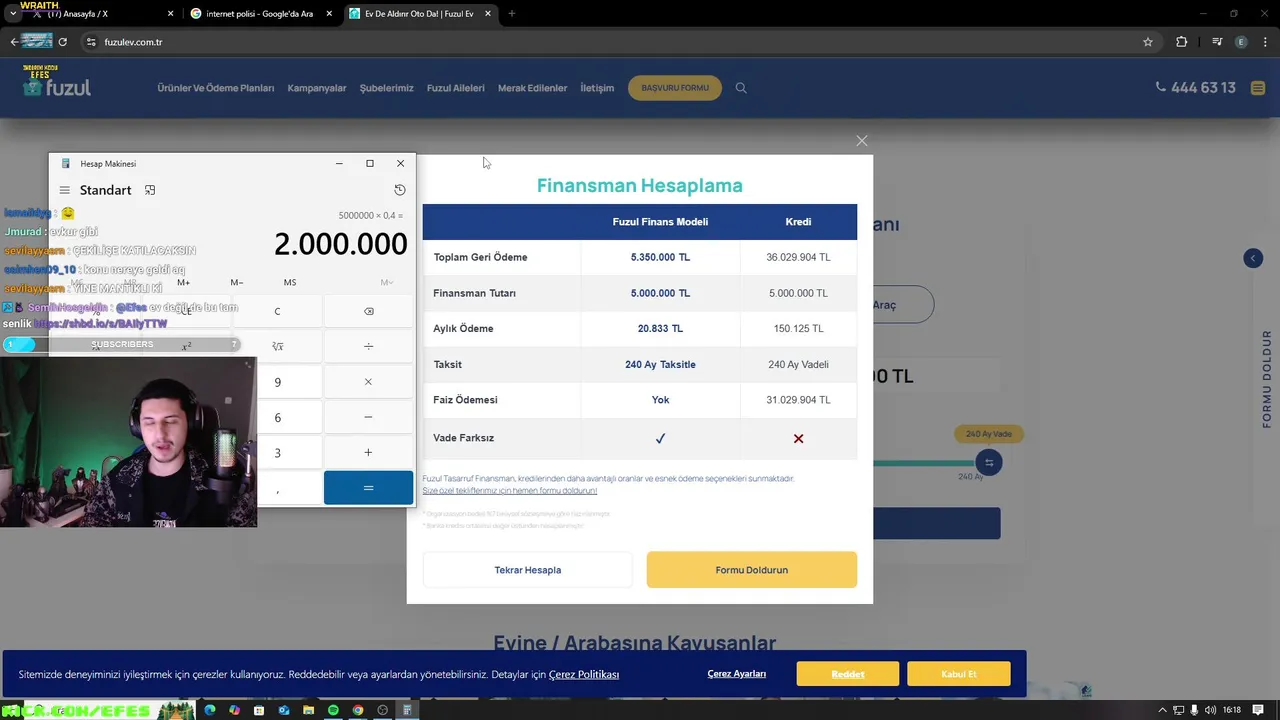Switch to internet polisi Google tab
This screenshot has height=720, width=1280.
point(260,14)
